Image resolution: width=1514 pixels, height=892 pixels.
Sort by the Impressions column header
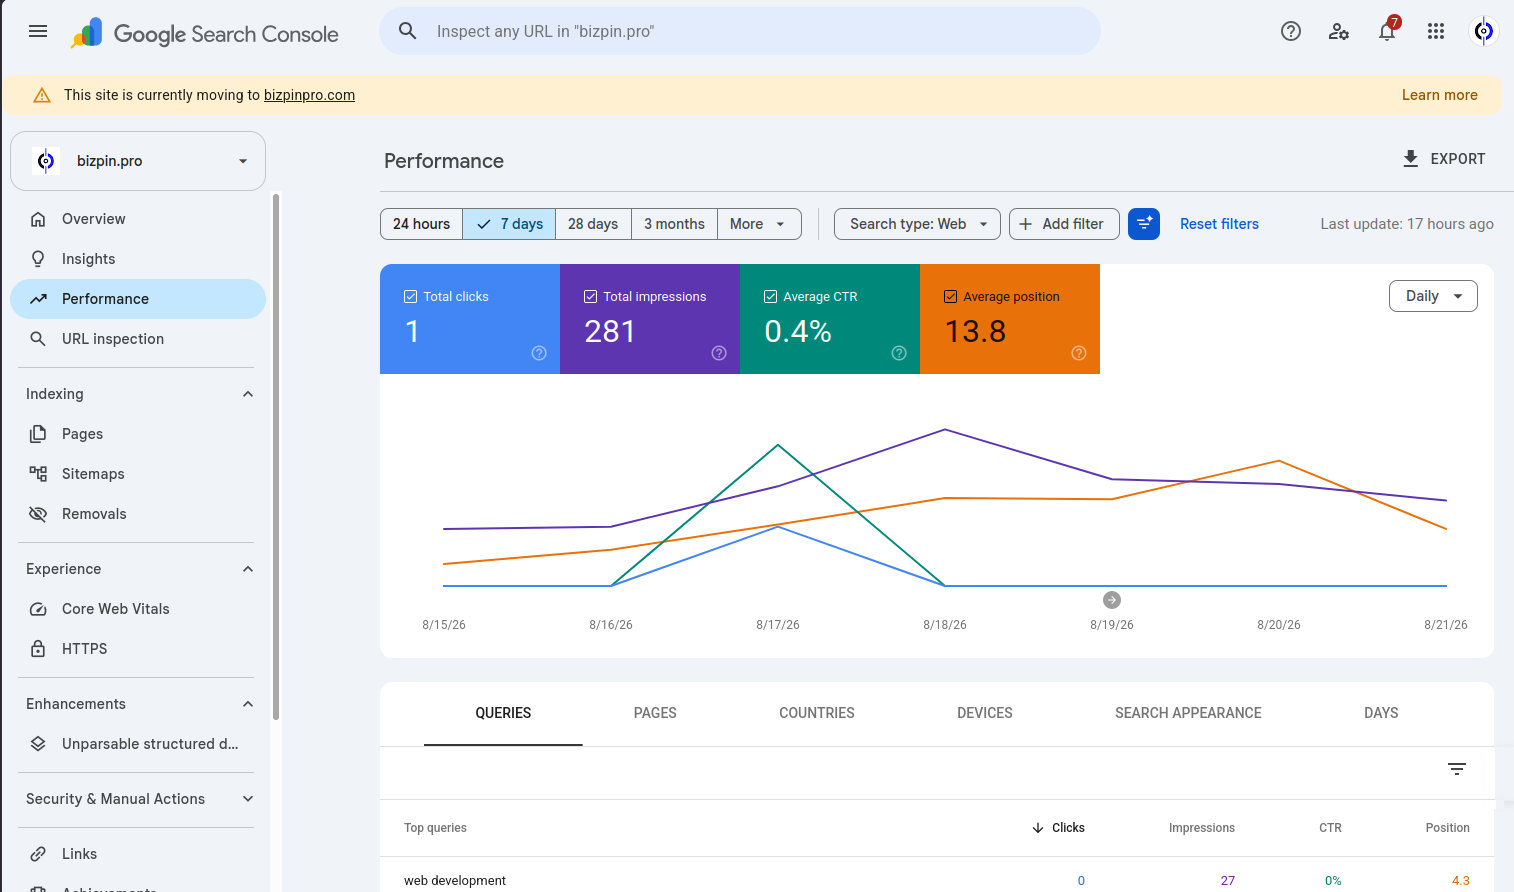pyautogui.click(x=1201, y=828)
